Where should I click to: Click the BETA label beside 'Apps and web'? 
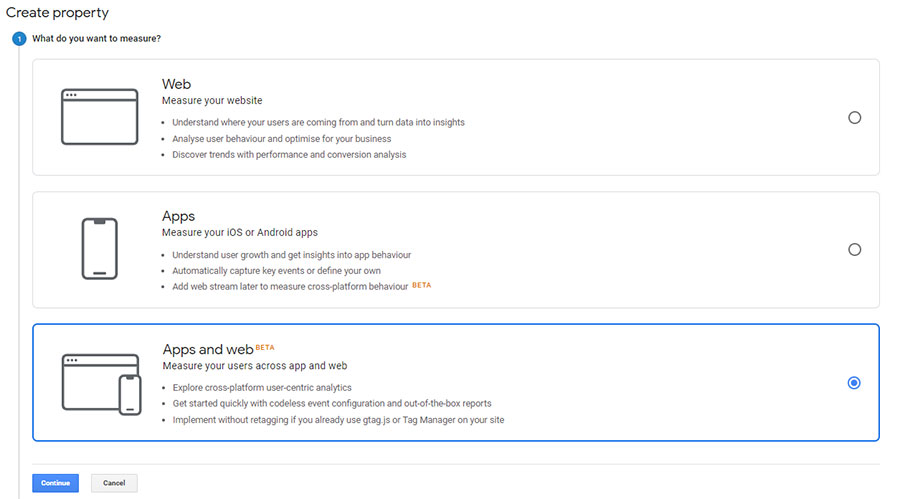[x=265, y=347]
